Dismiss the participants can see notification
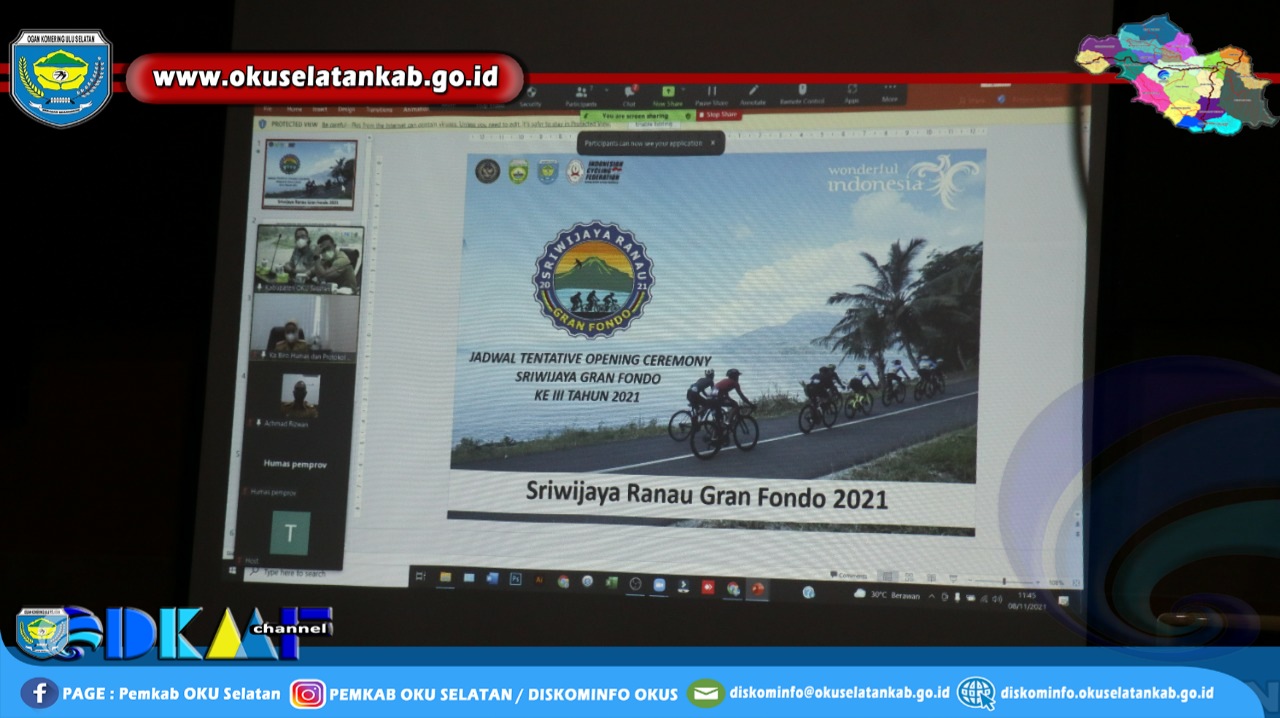 (x=712, y=143)
